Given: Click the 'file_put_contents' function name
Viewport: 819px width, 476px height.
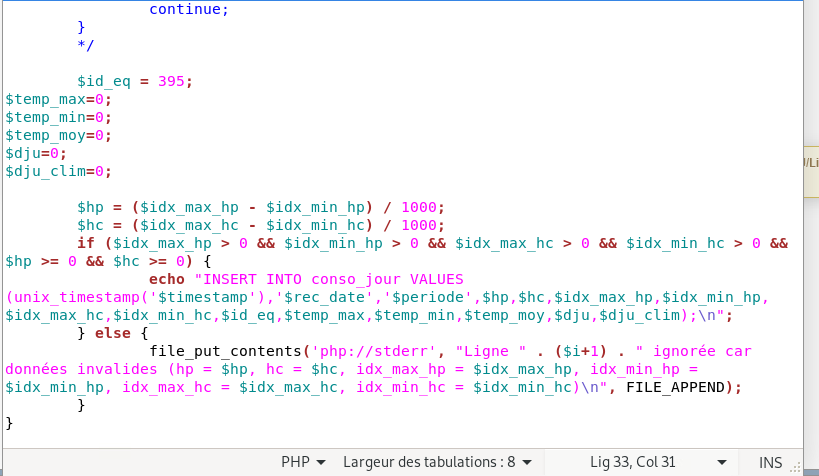Looking at the screenshot, I should 225,351.
